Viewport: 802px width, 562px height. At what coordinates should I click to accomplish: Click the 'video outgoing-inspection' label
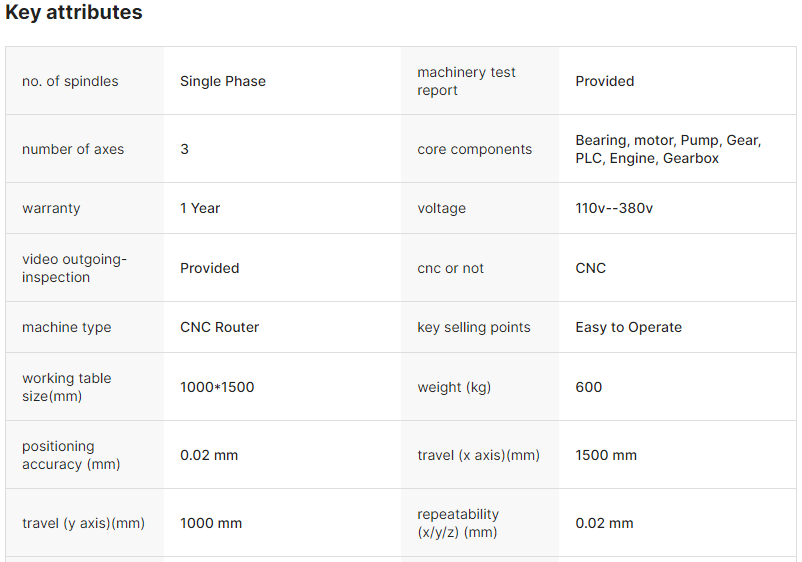tap(75, 268)
